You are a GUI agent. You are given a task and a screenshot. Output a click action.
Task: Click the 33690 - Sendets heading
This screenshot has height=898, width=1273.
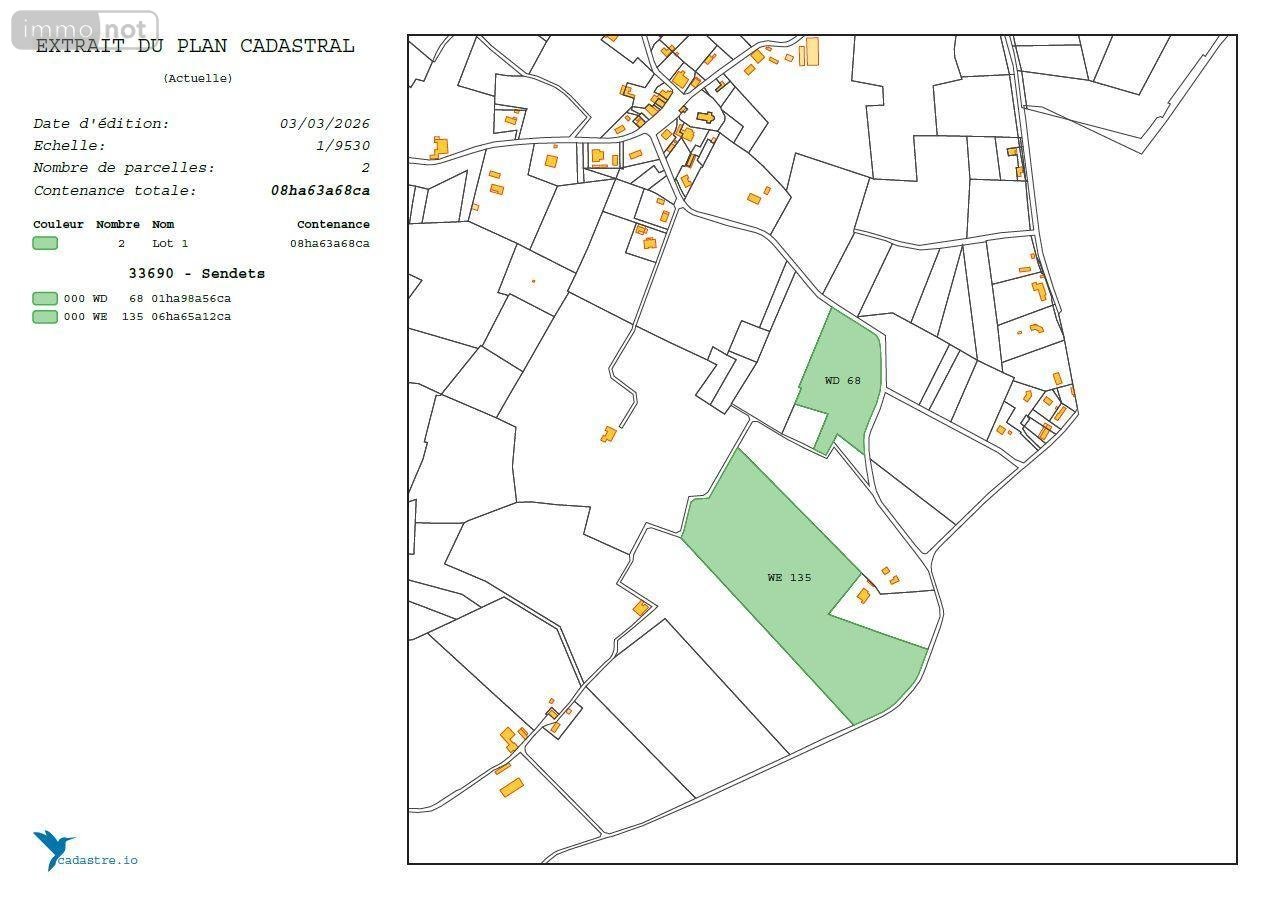[197, 273]
